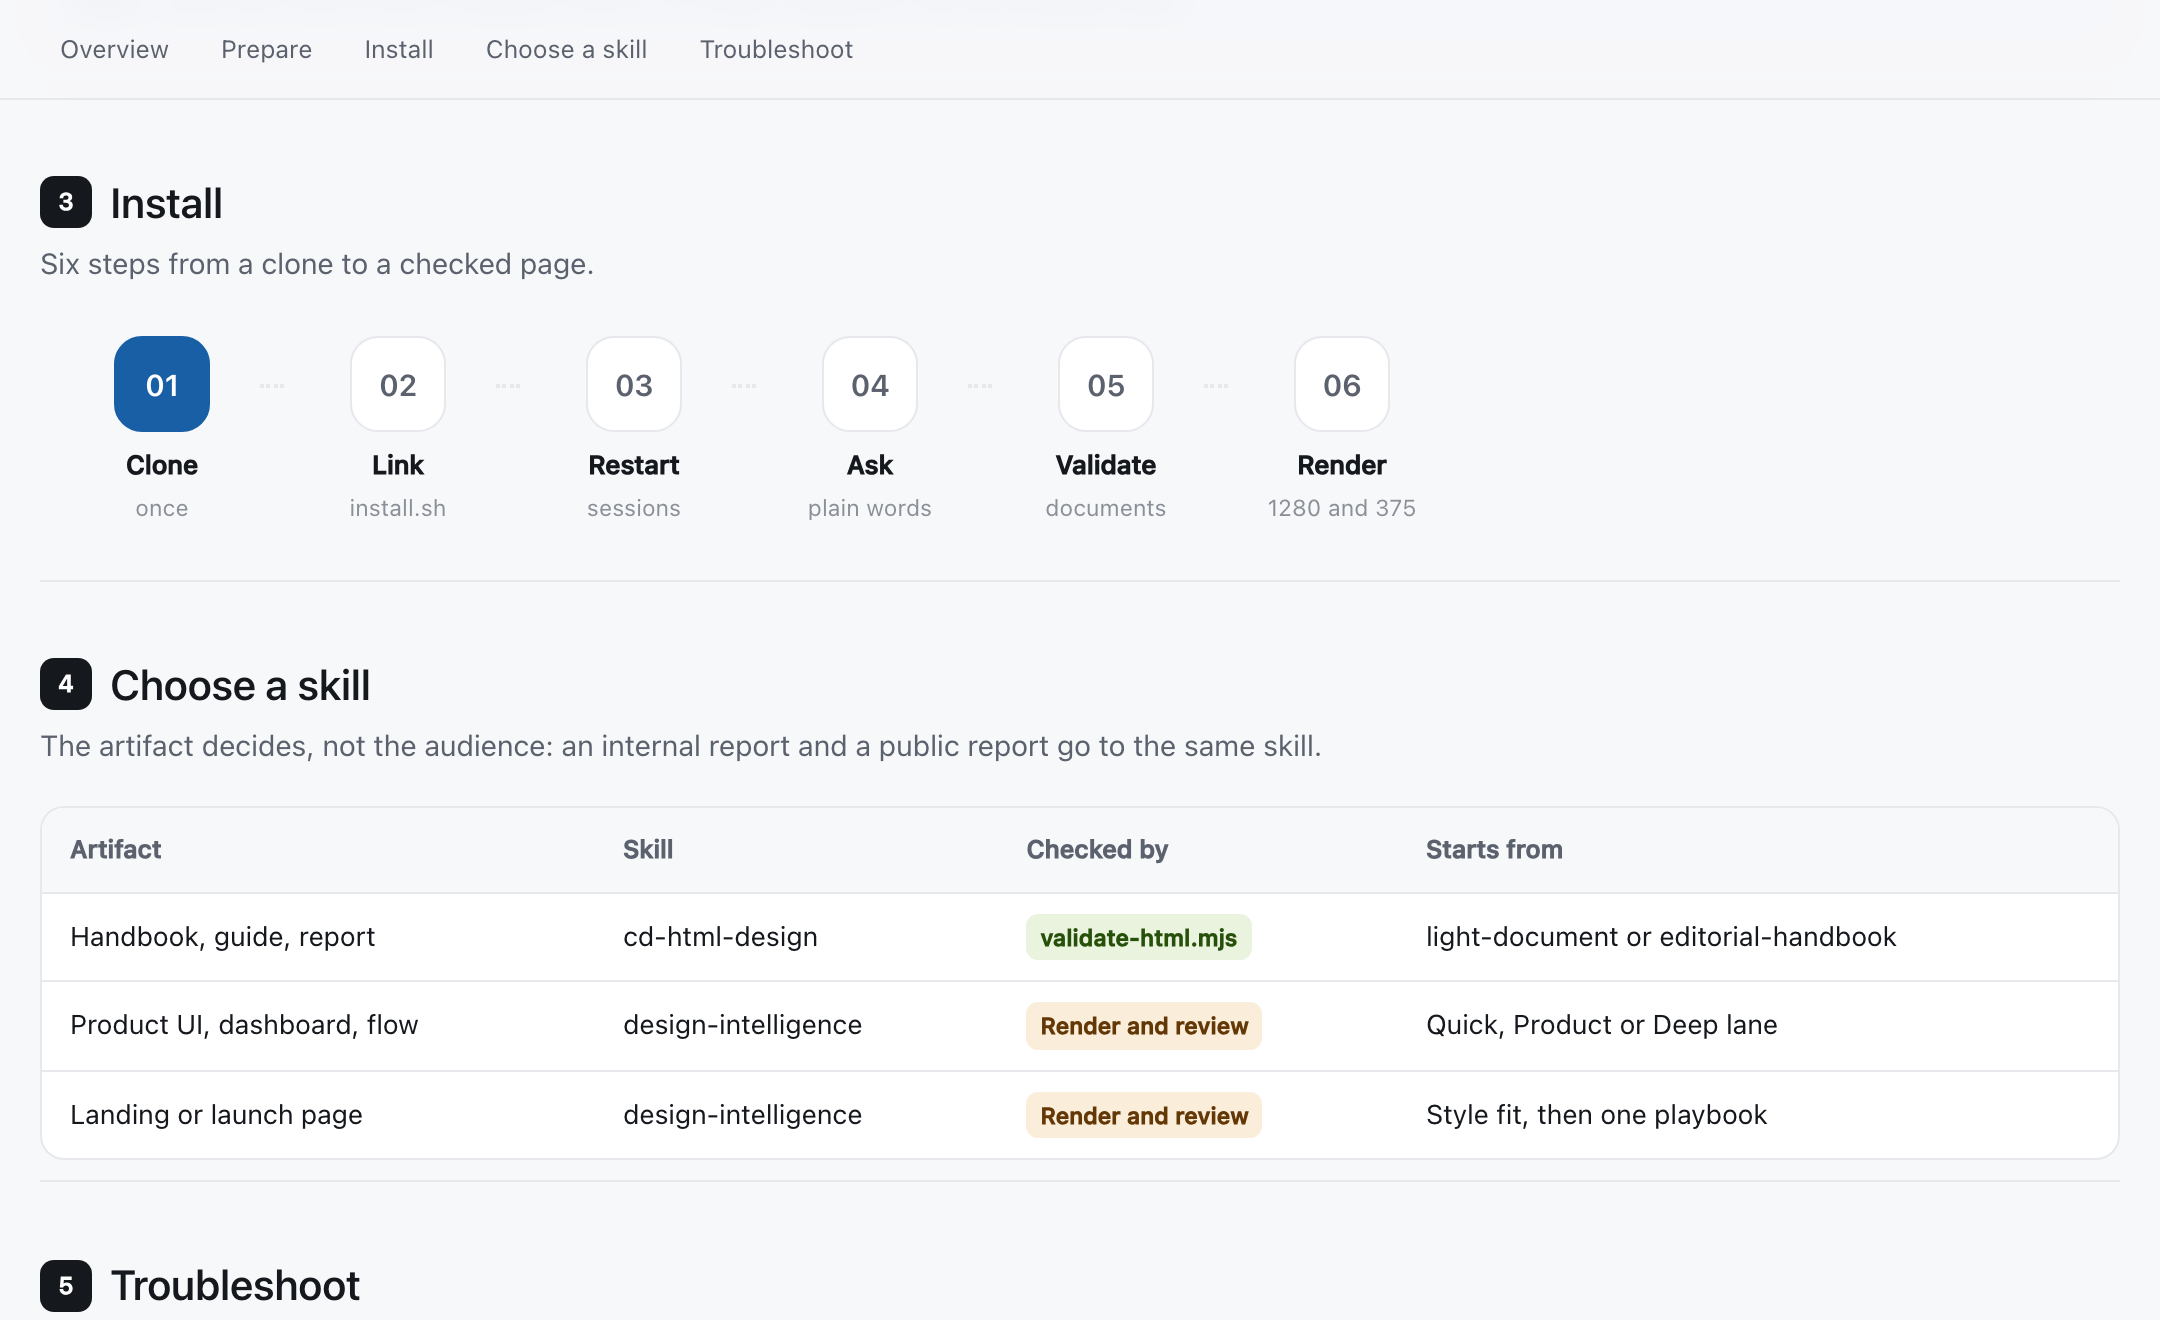Image resolution: width=2160 pixels, height=1320 pixels.
Task: Click design-intelligence in the Landing page row
Action: point(742,1115)
